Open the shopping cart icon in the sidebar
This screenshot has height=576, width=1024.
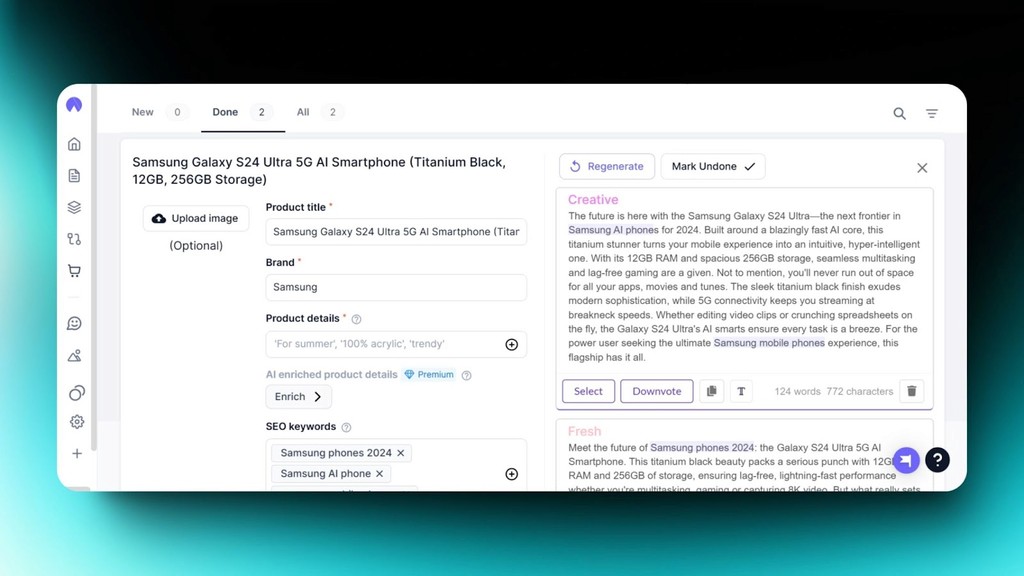point(74,271)
